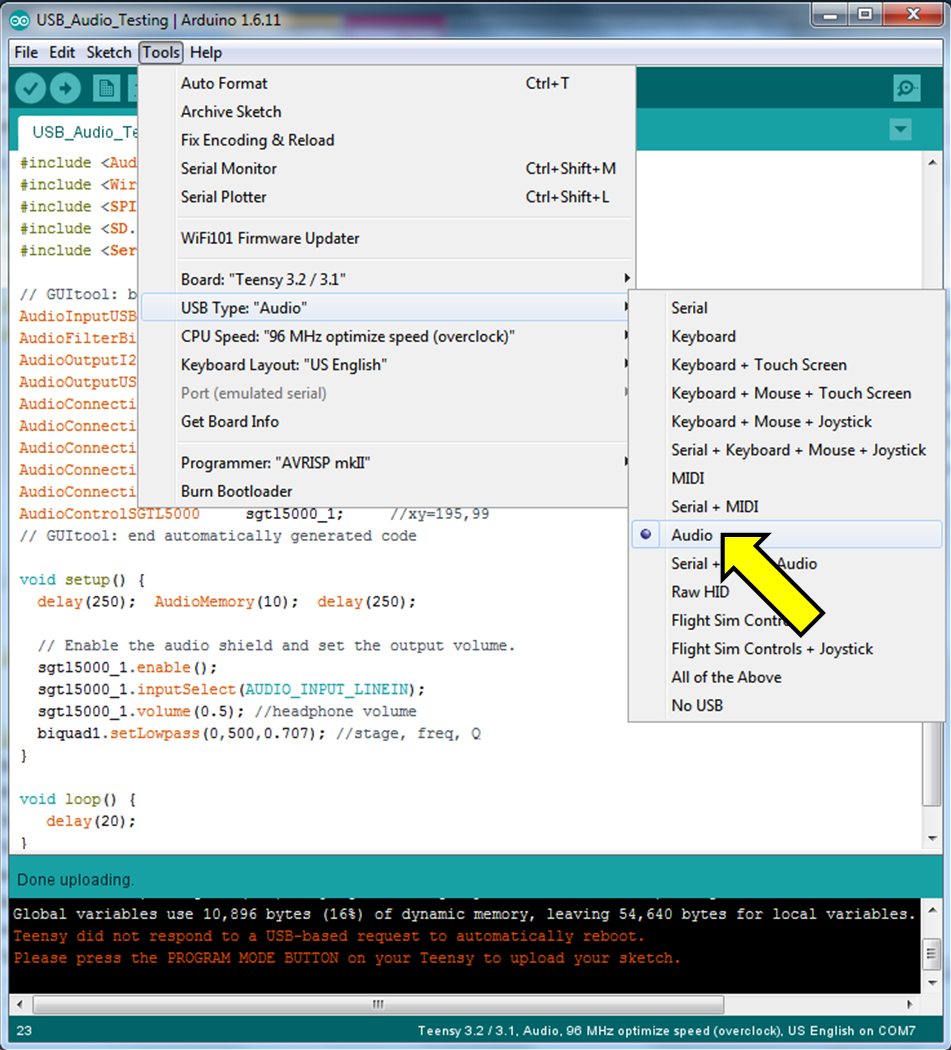Click the editor scroll up arrow
Viewport: 951px width, 1050px height.
[x=932, y=162]
